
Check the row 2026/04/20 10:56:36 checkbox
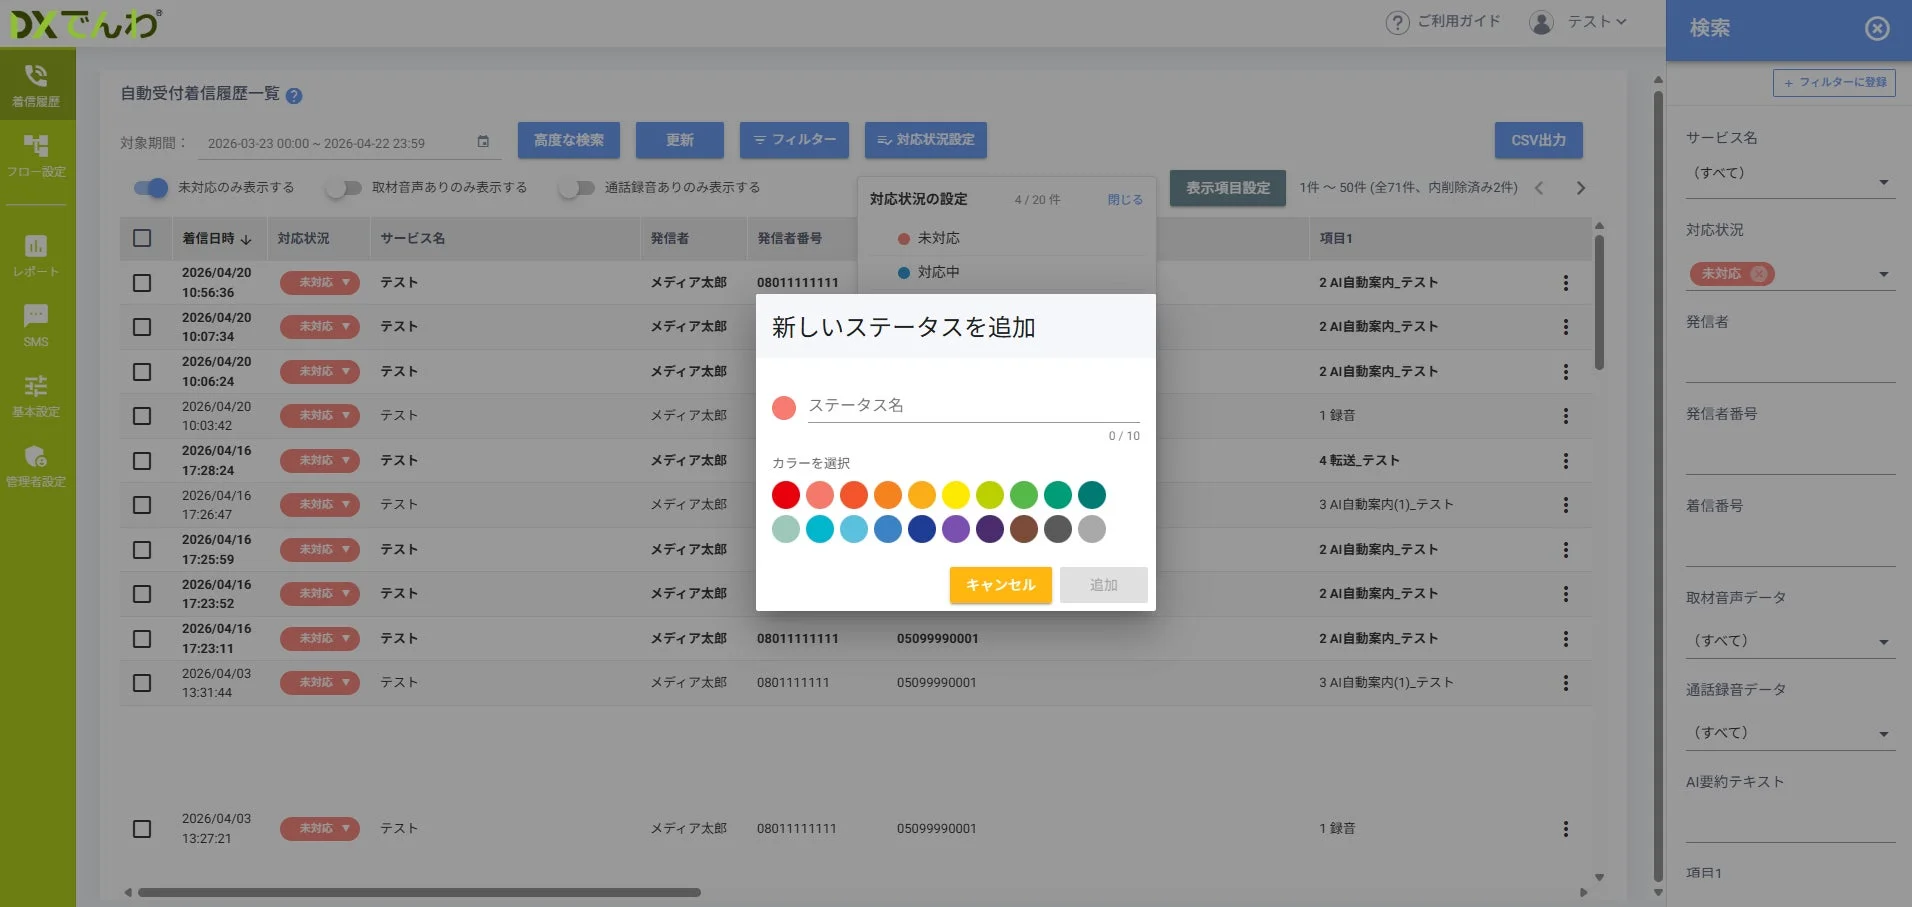tap(142, 283)
